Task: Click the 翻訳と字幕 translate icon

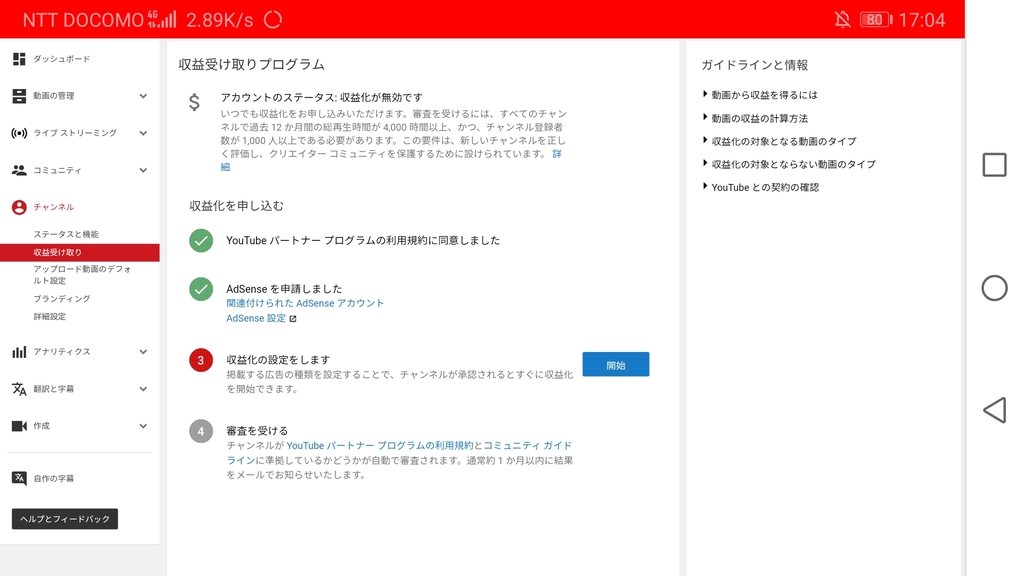Action: (19, 389)
